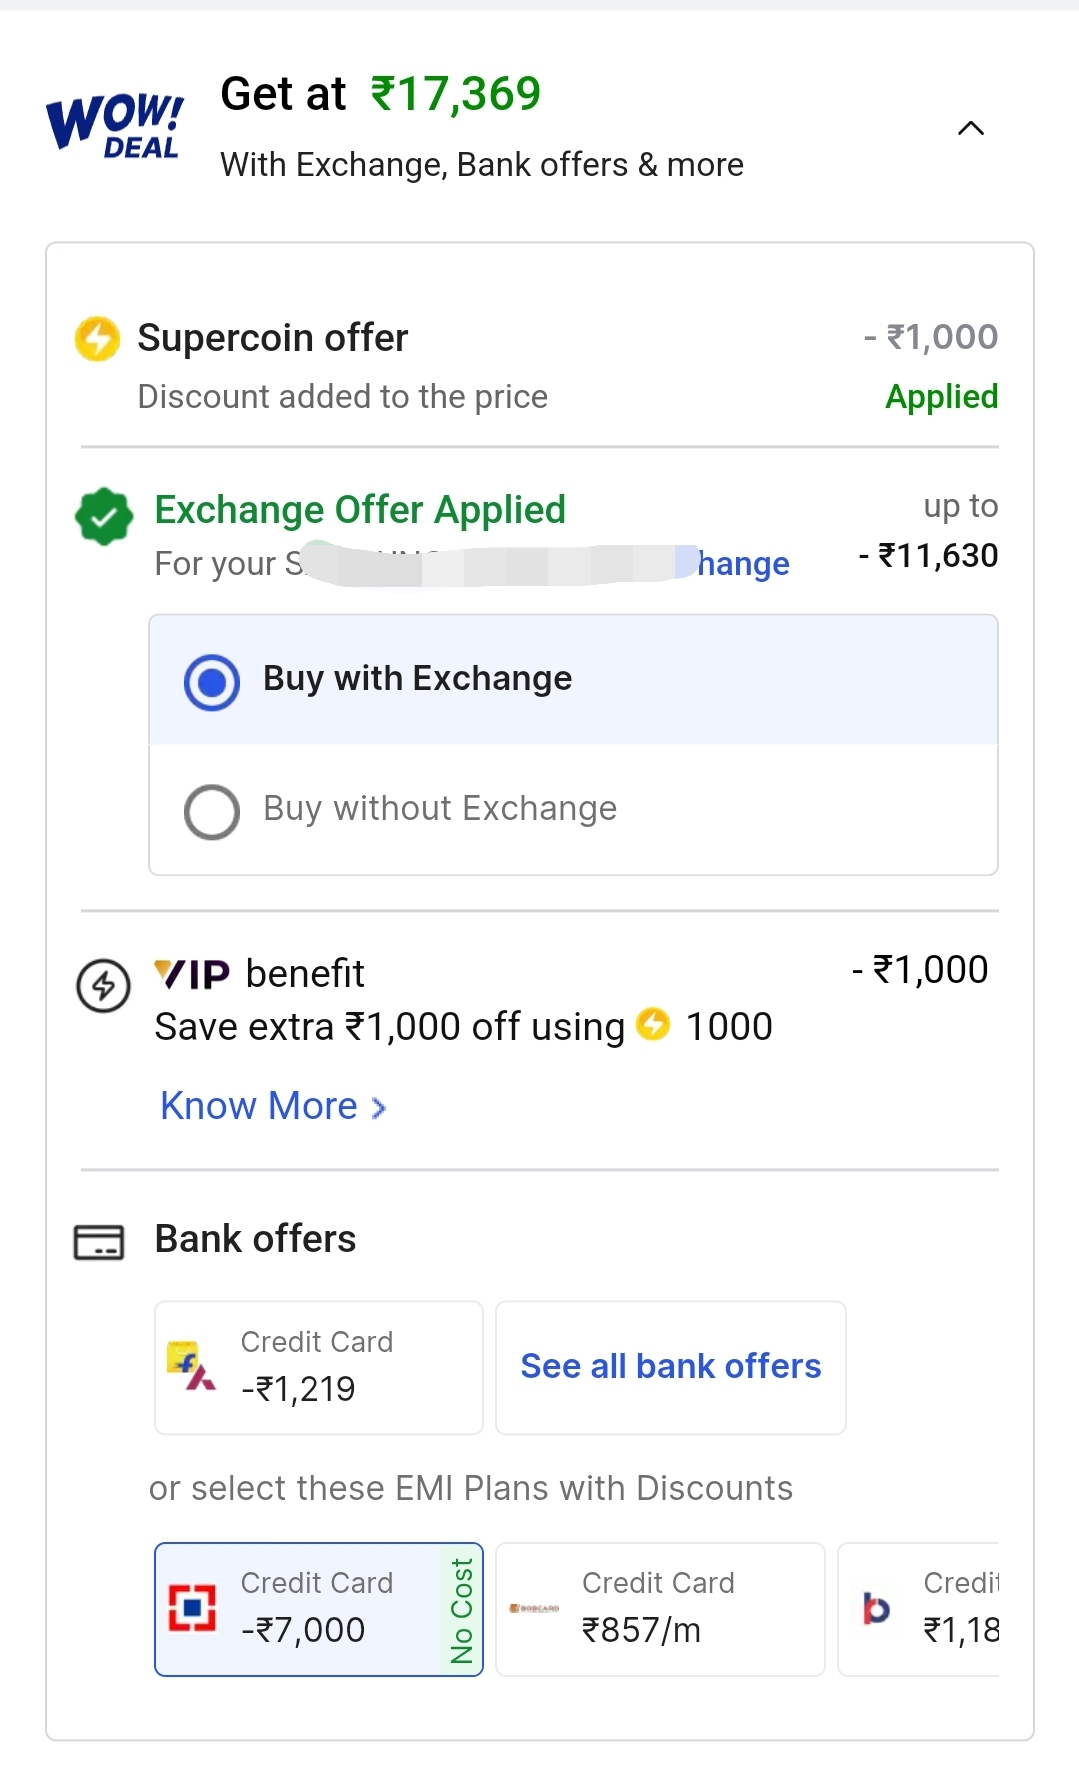Click the Bank offers card icon

(x=99, y=1242)
